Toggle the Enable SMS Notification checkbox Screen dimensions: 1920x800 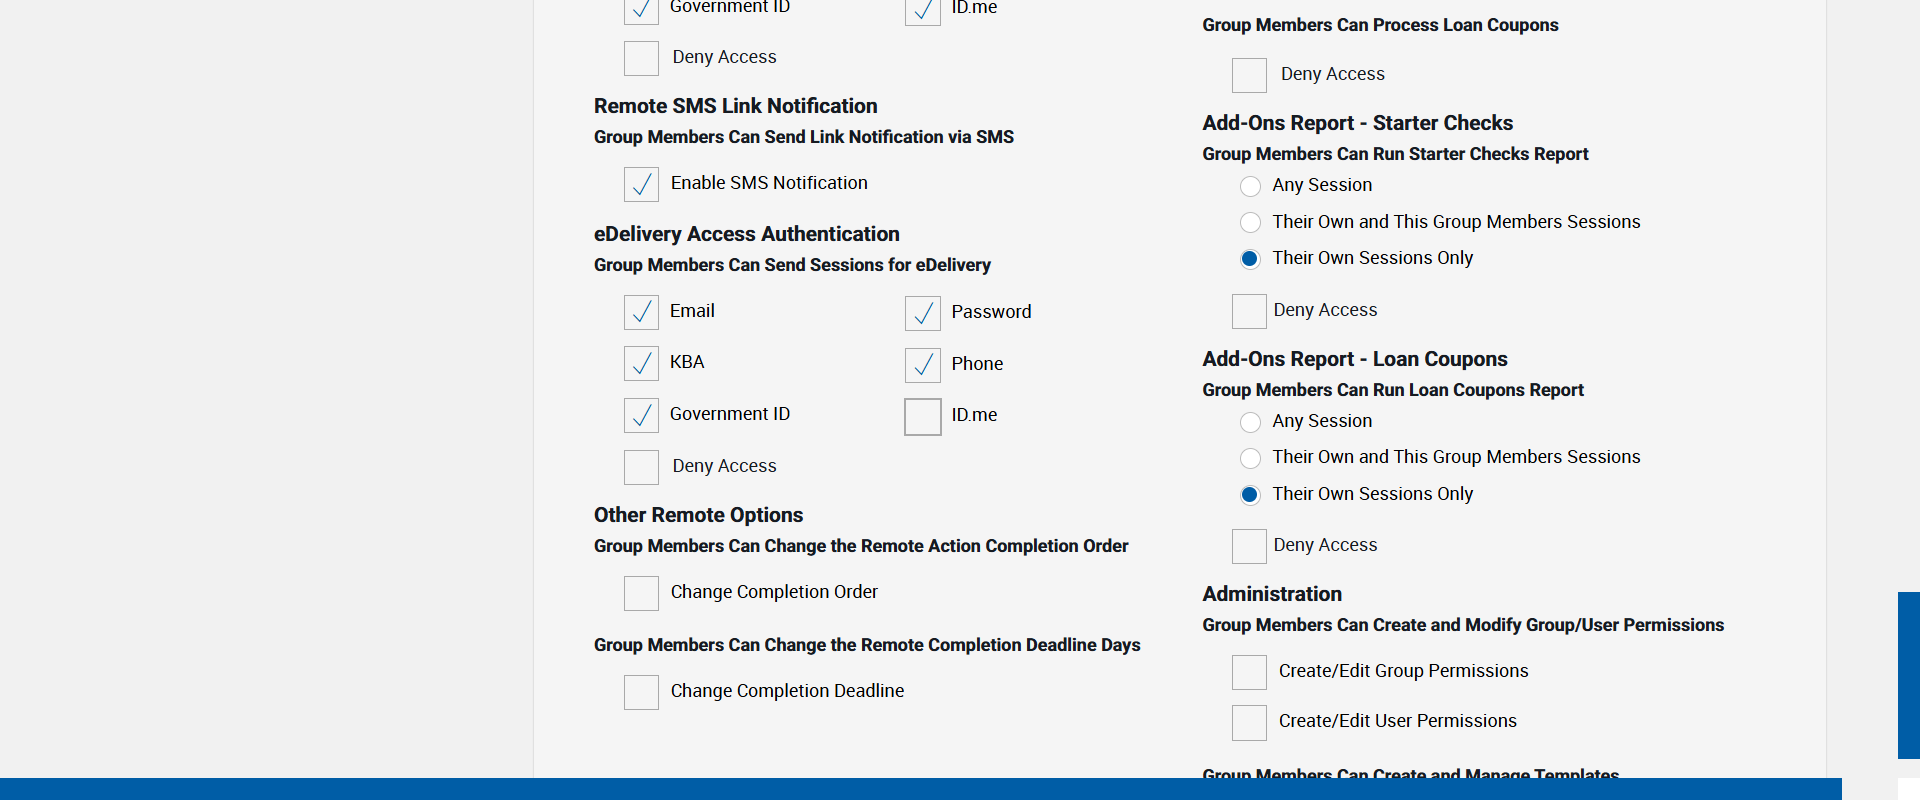click(x=641, y=184)
